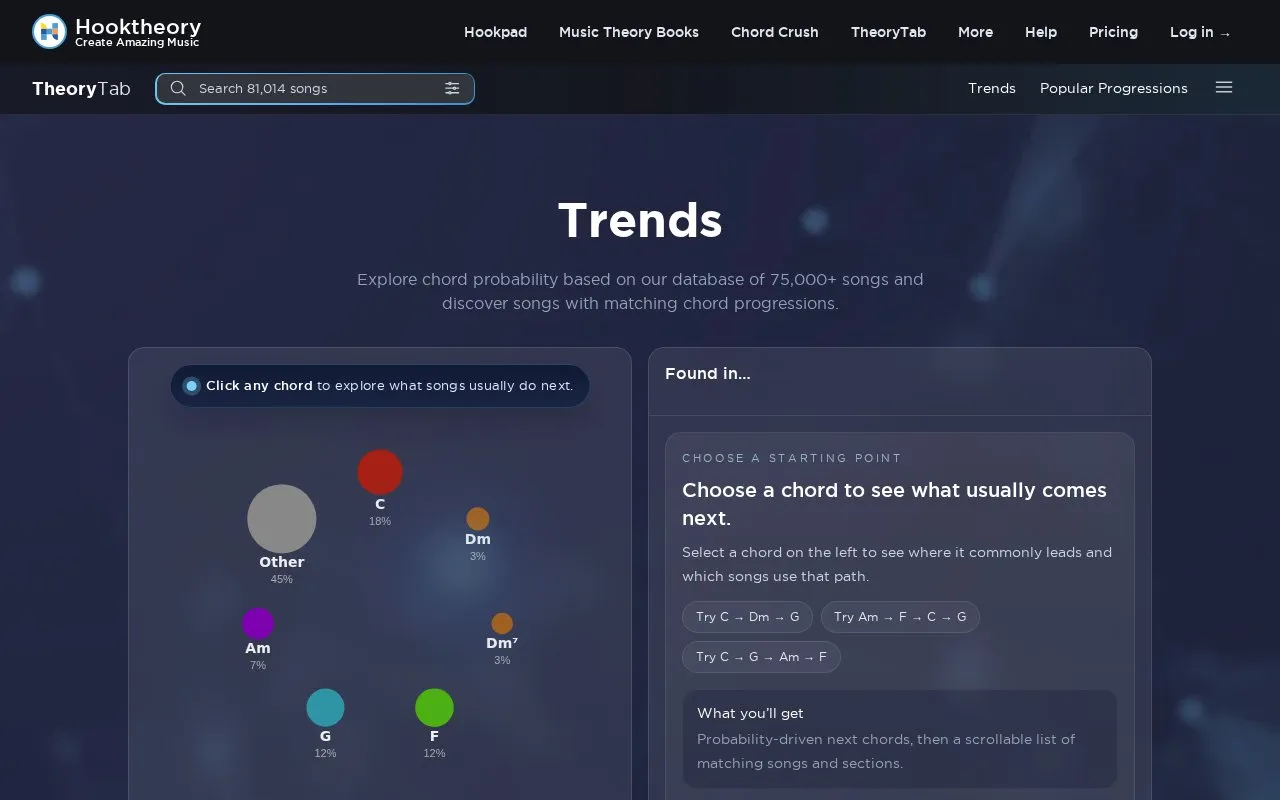Select the green F chord circle

[x=434, y=708]
